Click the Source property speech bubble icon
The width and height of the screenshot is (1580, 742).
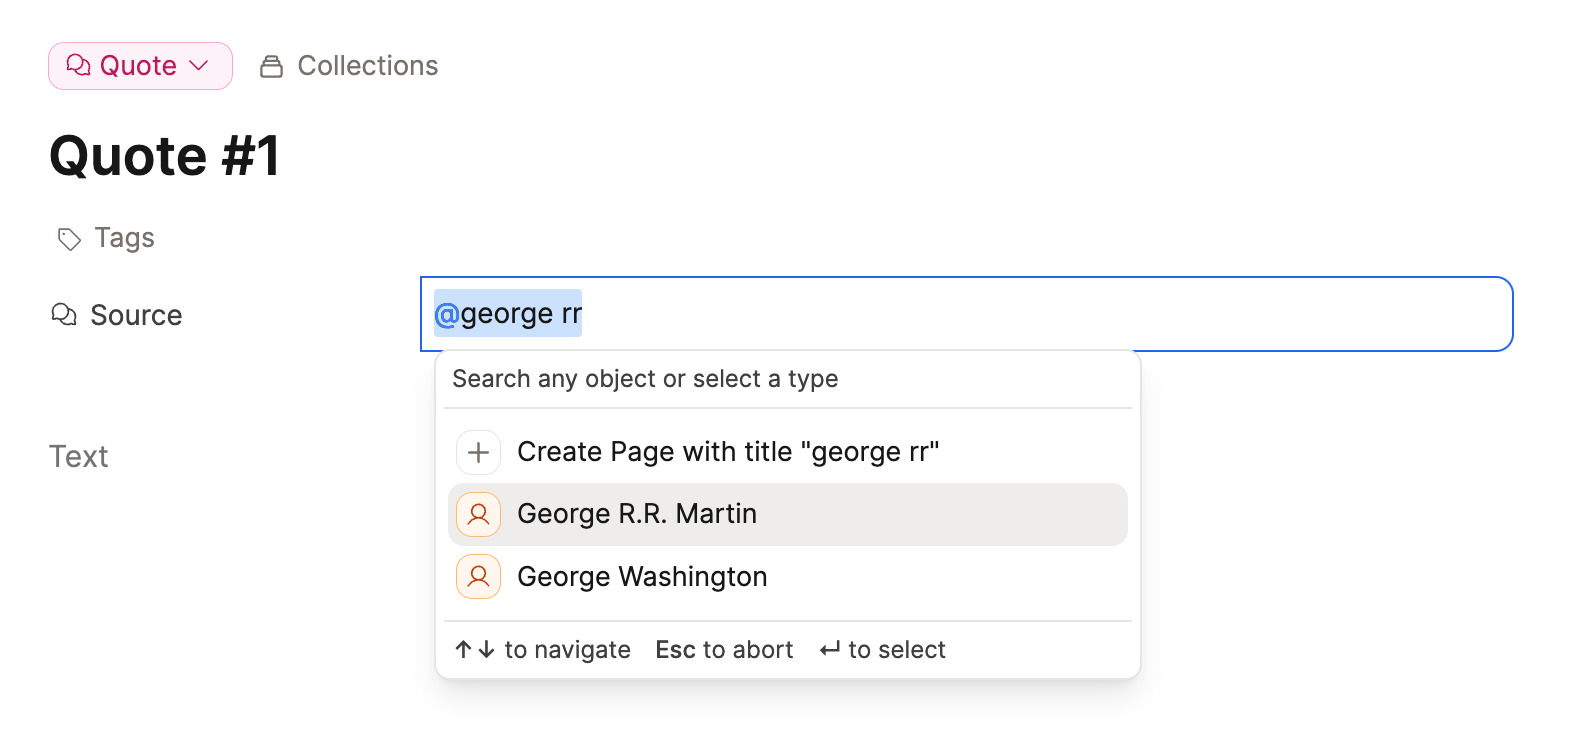[64, 315]
